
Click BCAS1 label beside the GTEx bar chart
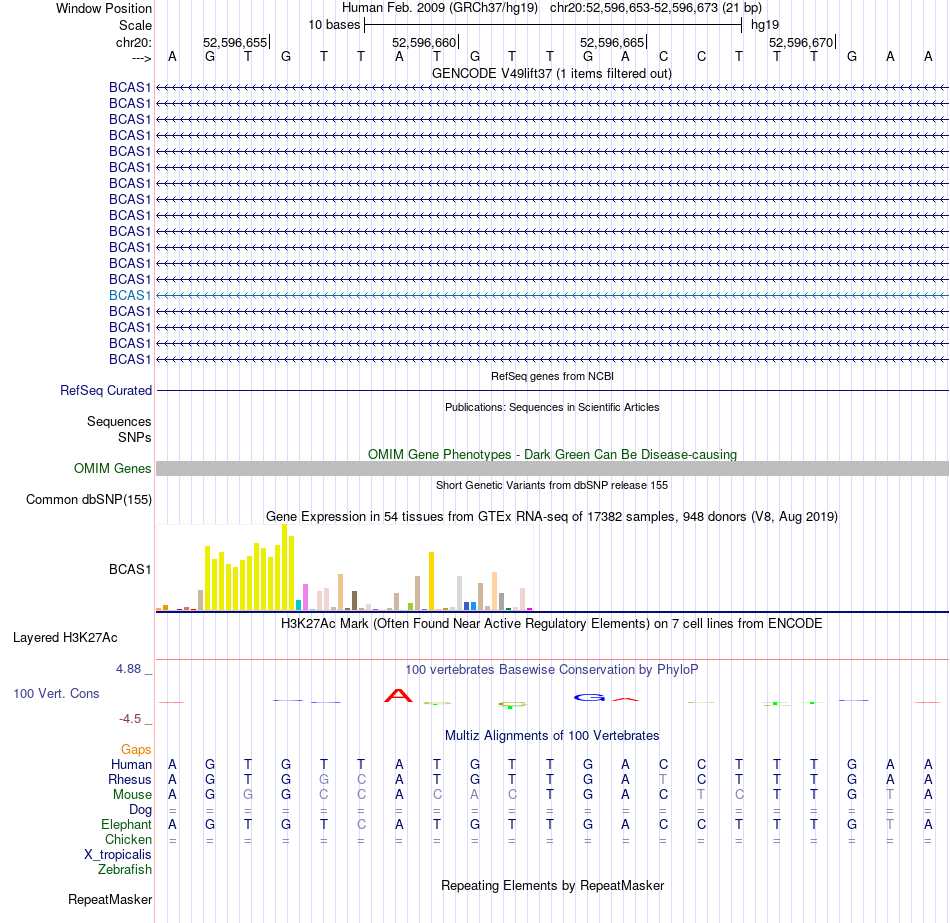tap(130, 569)
